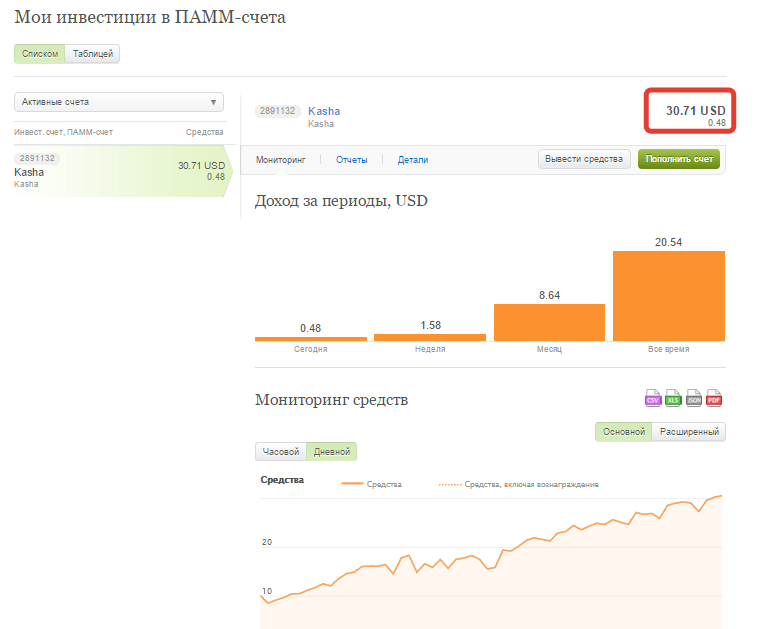770x629 pixels.
Task: Open the Активные счета dropdown
Action: 119,102
